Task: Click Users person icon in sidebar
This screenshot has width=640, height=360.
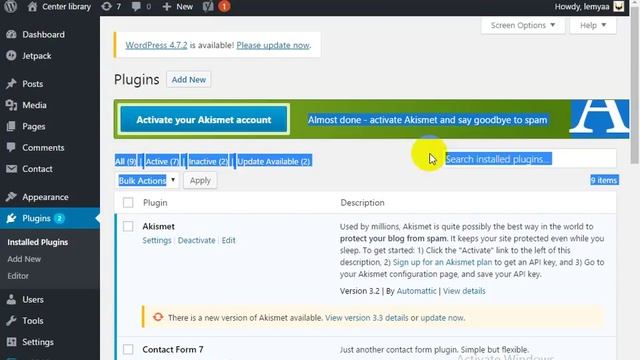Action: (x=11, y=299)
